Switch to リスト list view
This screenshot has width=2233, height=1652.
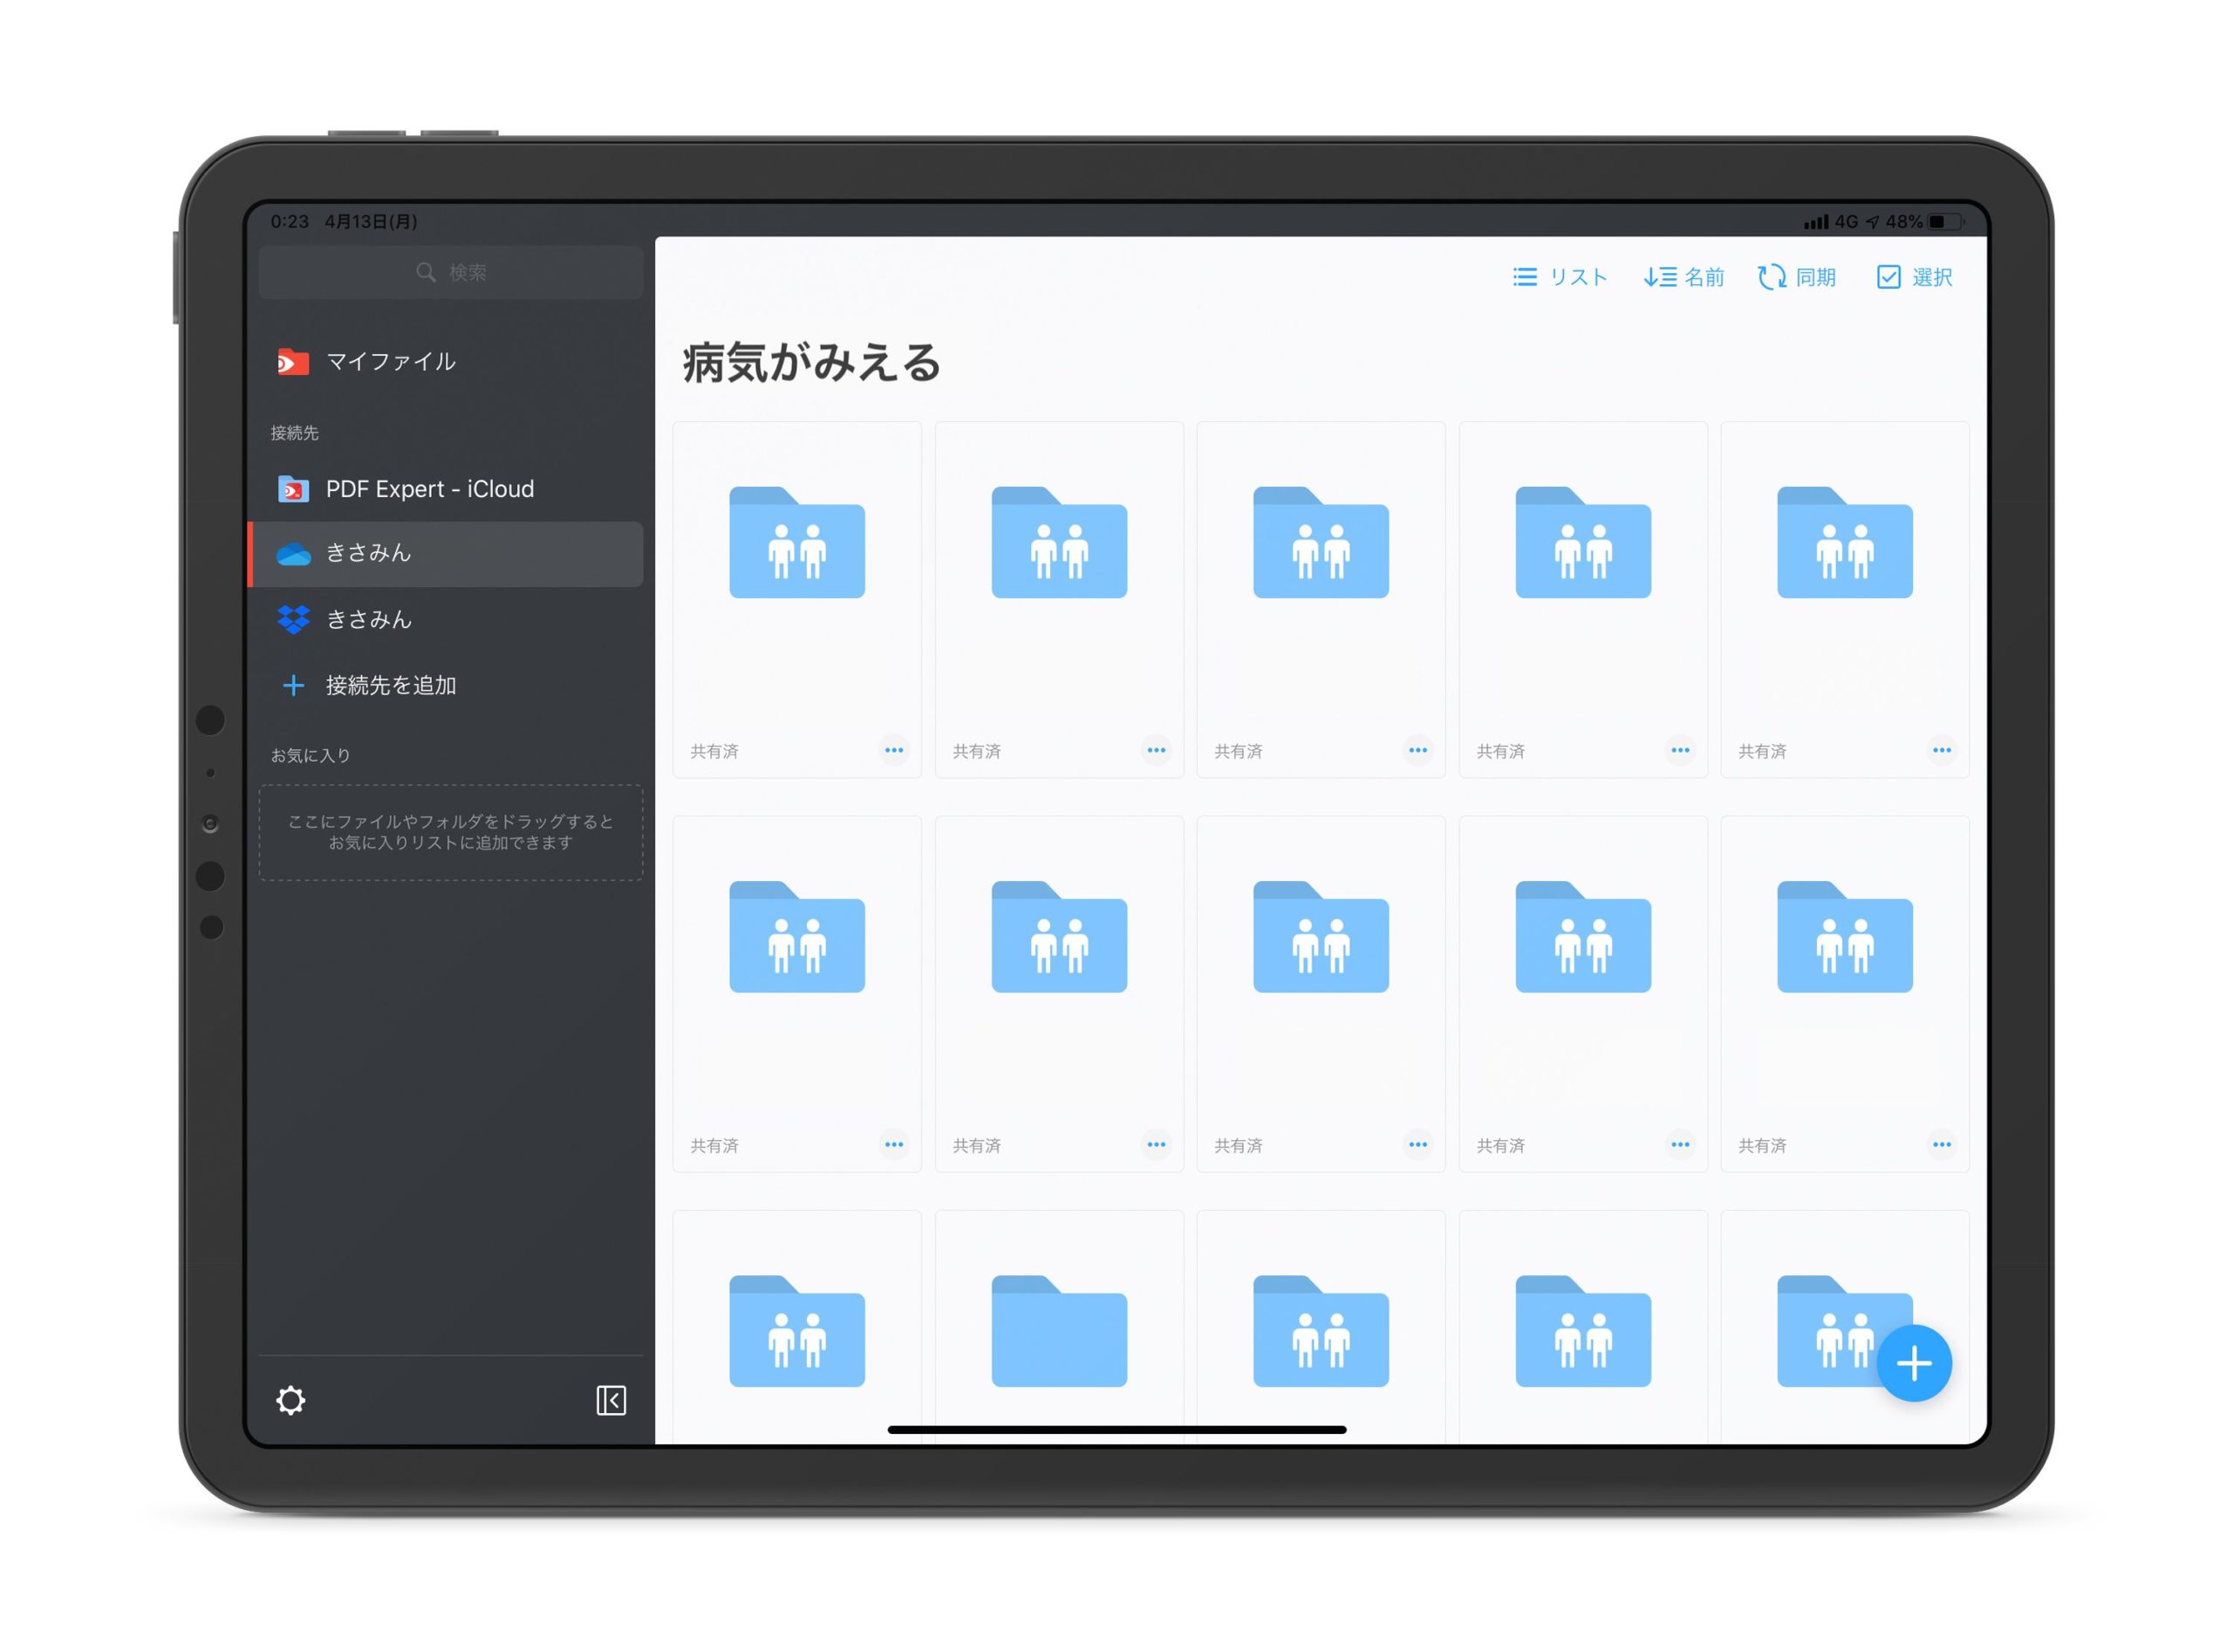1560,277
